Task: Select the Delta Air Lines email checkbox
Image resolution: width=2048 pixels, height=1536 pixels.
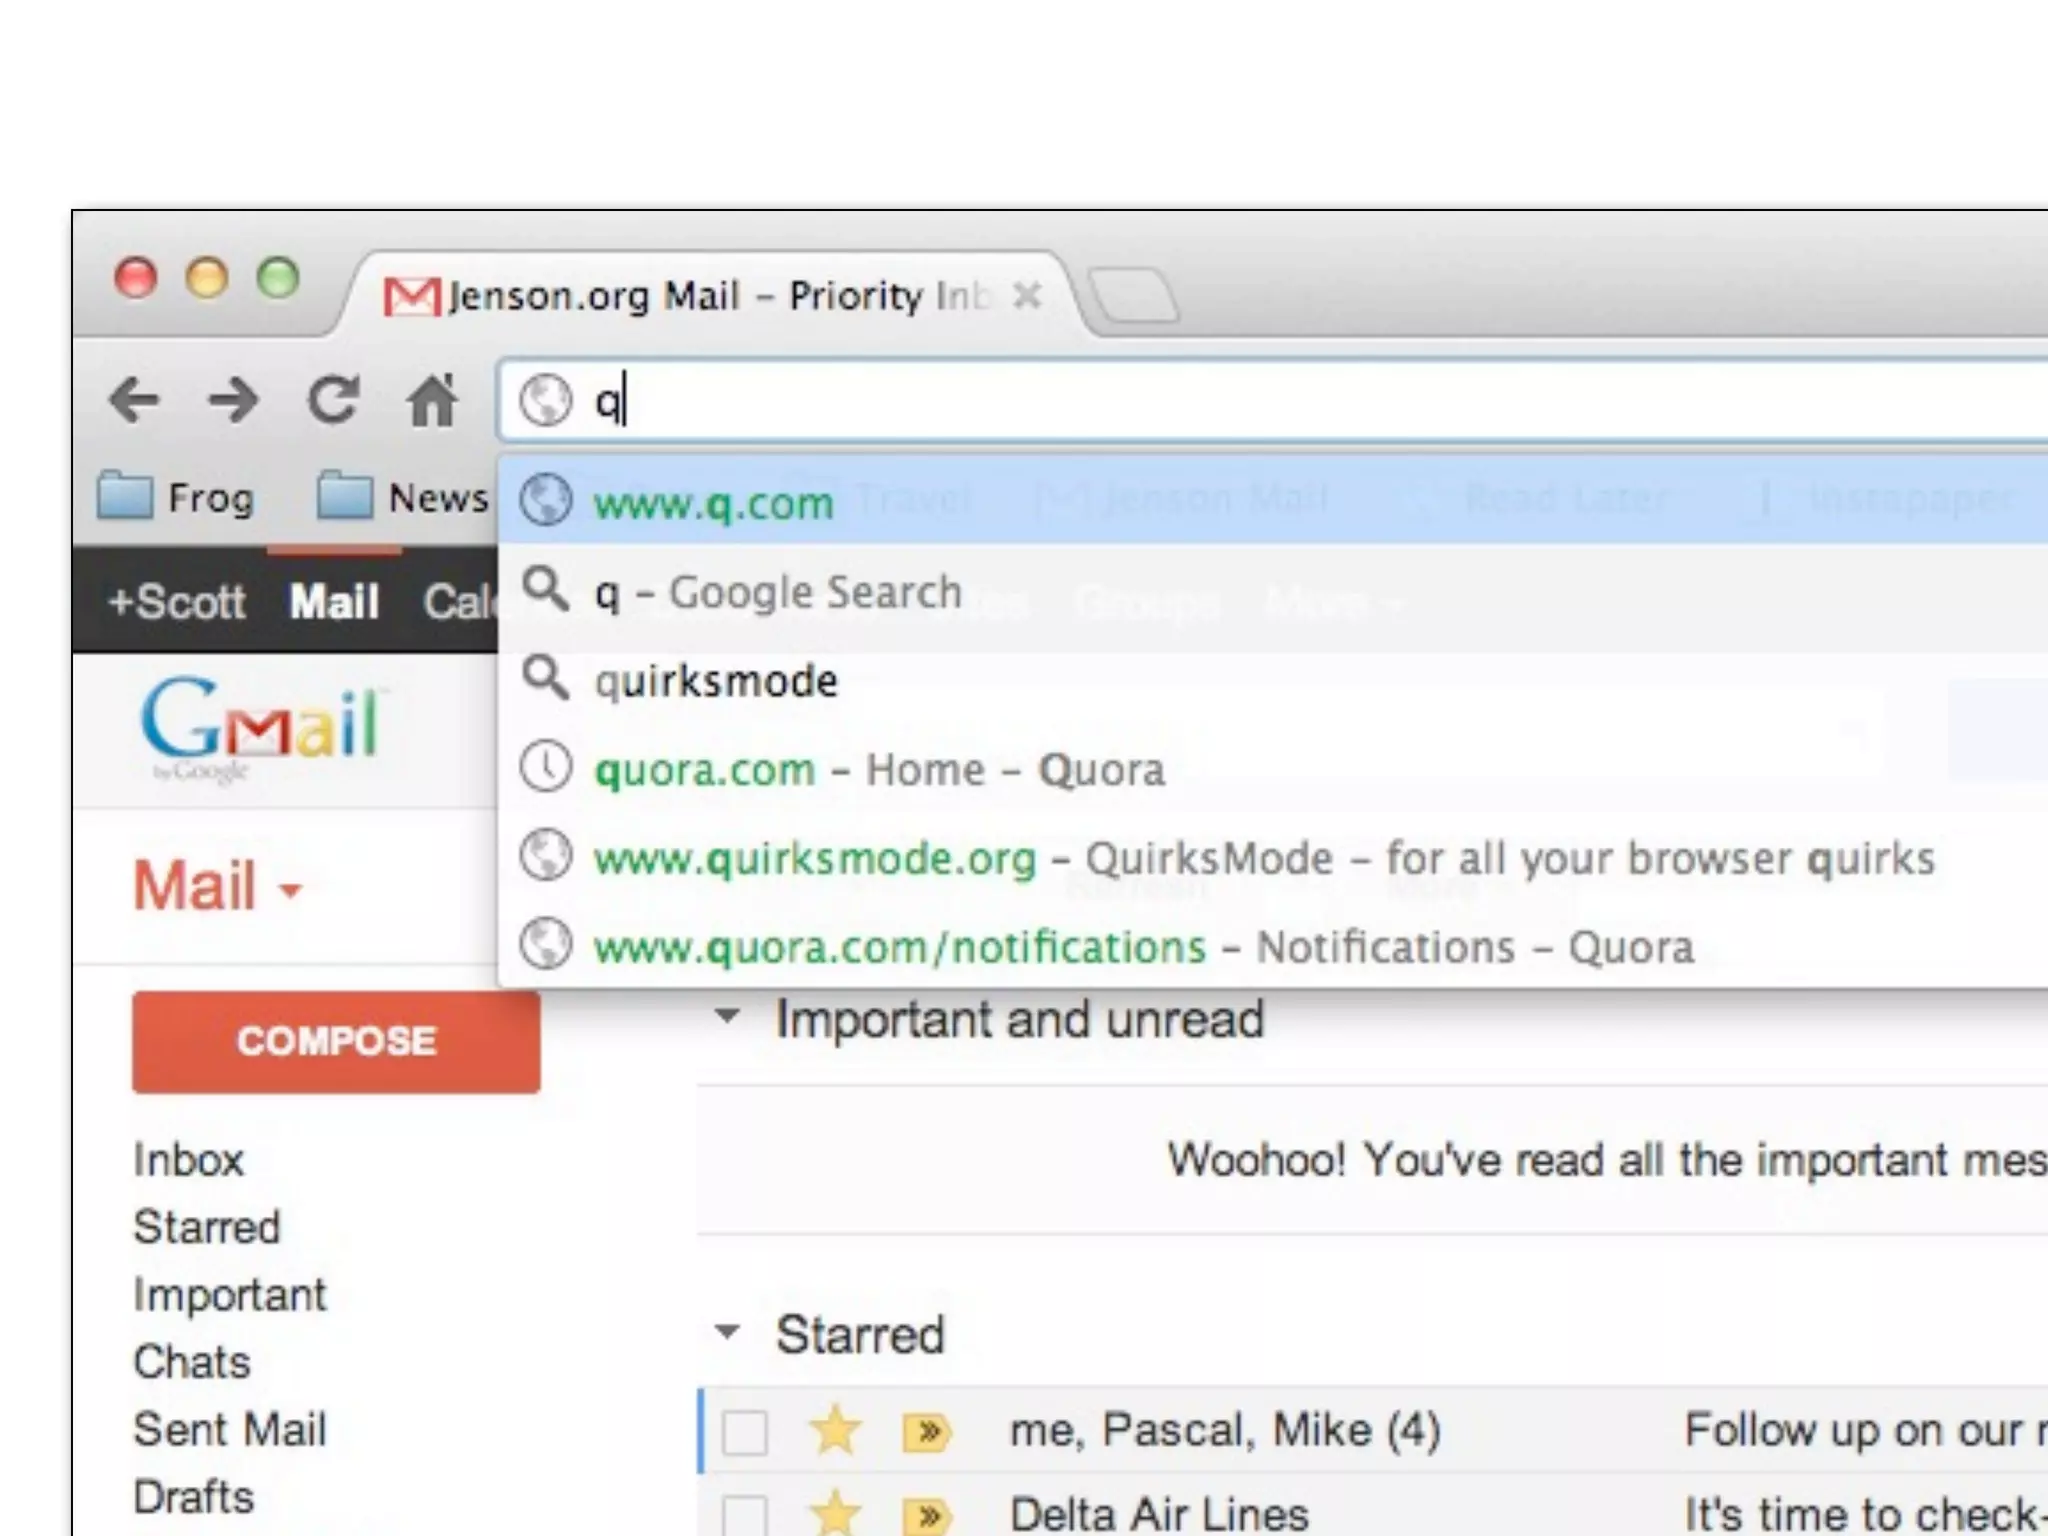Action: click(x=745, y=1516)
